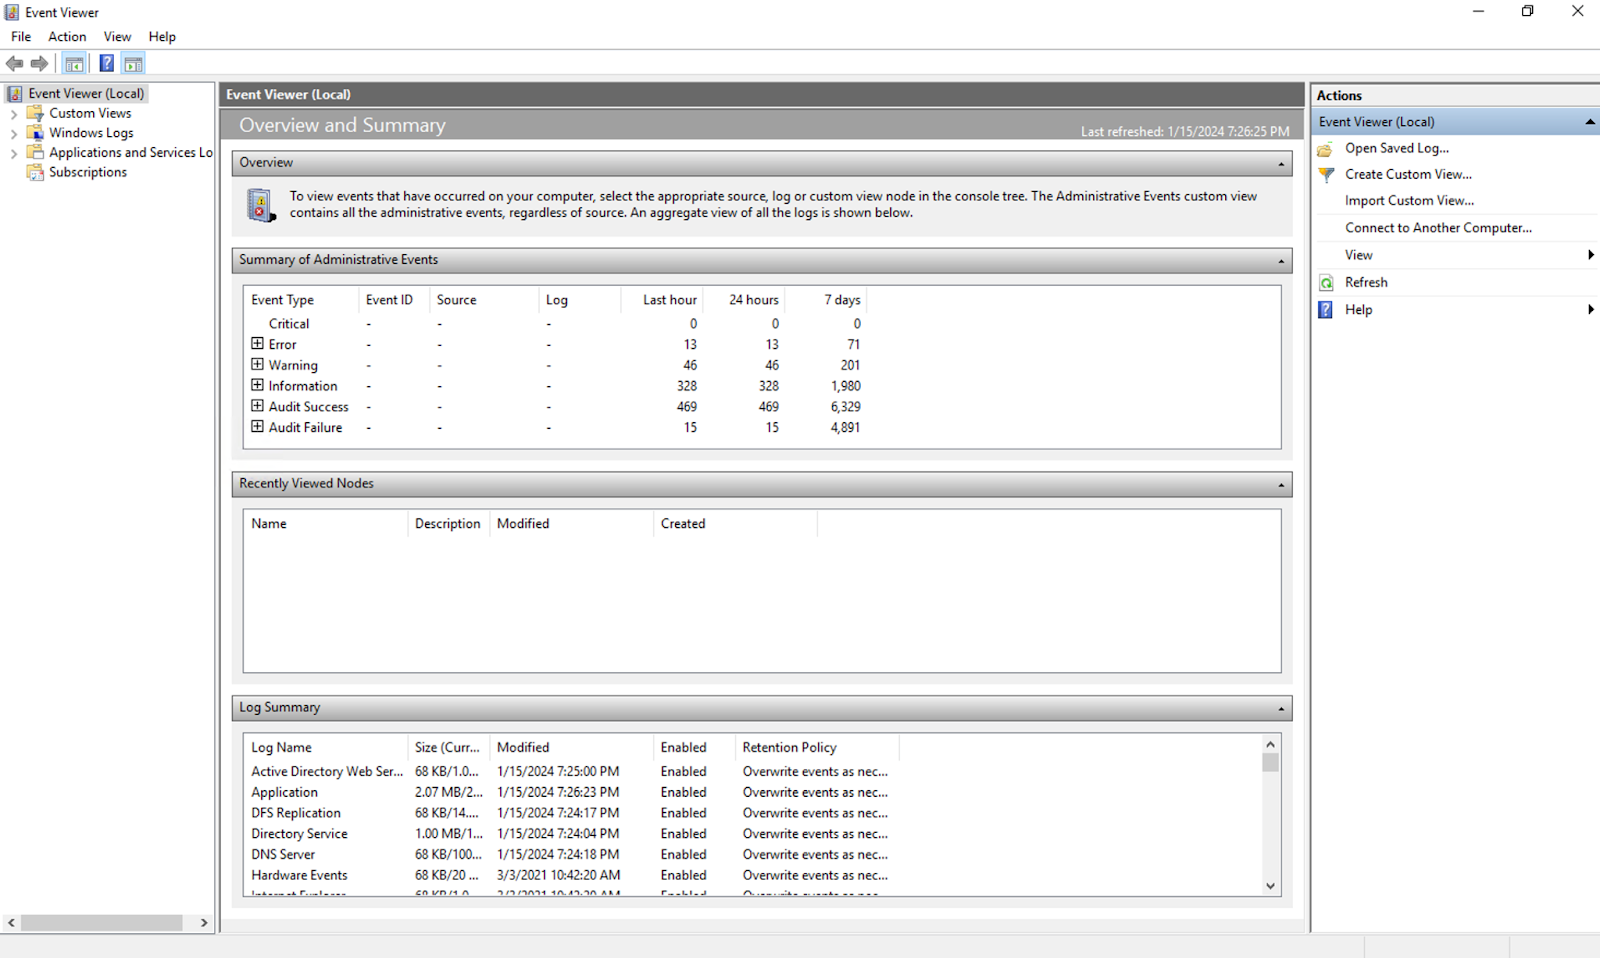The height and width of the screenshot is (958, 1600).
Task: Sort Recently Viewed Nodes by Created header
Action: [735, 524]
